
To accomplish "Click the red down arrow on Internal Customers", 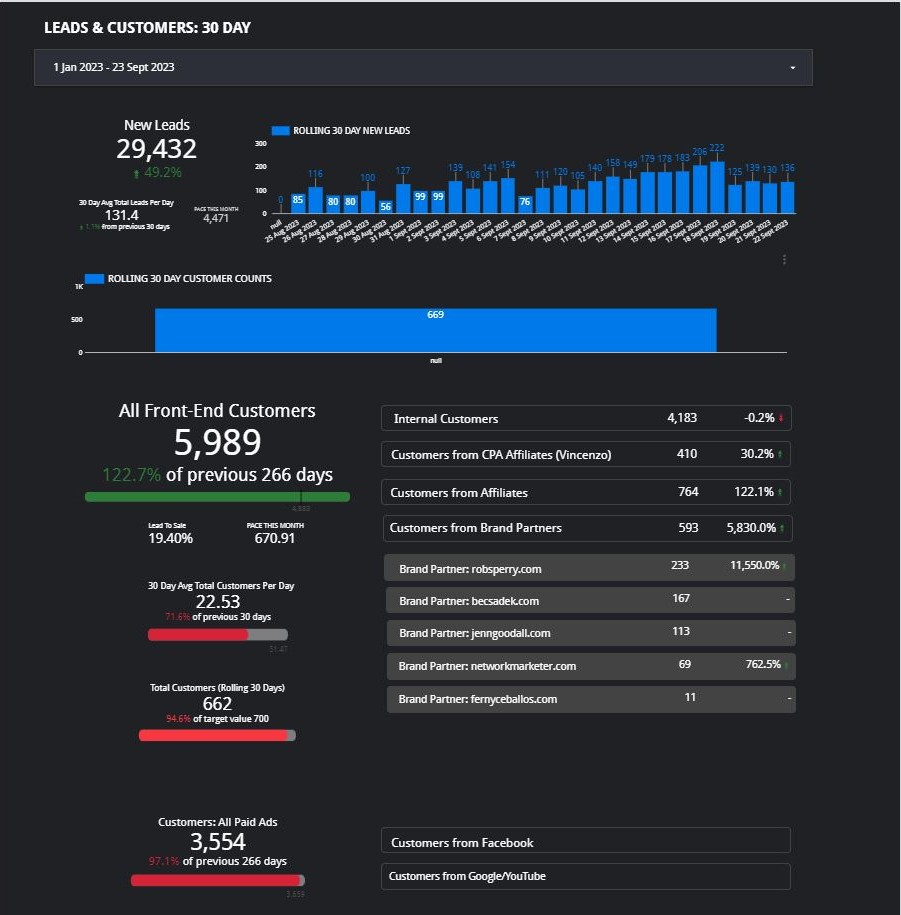I will point(781,419).
